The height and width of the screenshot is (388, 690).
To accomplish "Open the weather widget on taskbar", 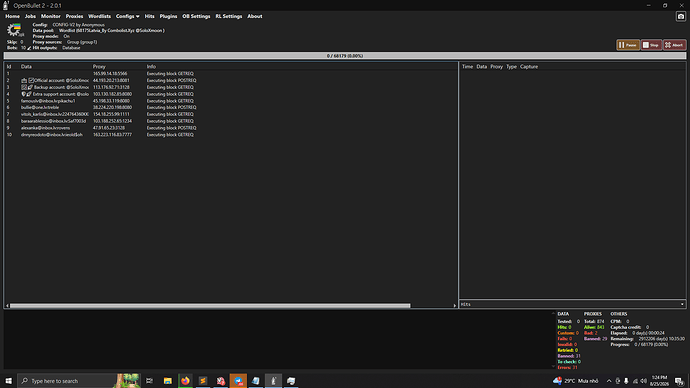I will click(576, 381).
